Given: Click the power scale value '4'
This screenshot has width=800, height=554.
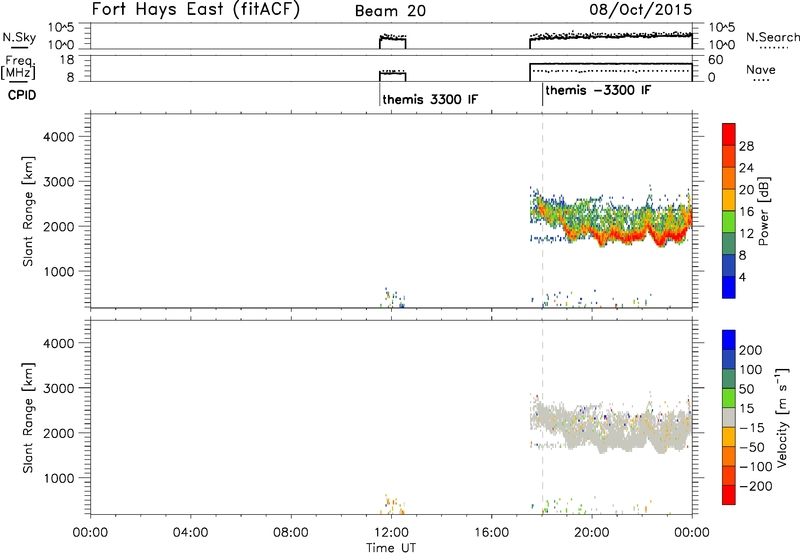Looking at the screenshot, I should [742, 277].
